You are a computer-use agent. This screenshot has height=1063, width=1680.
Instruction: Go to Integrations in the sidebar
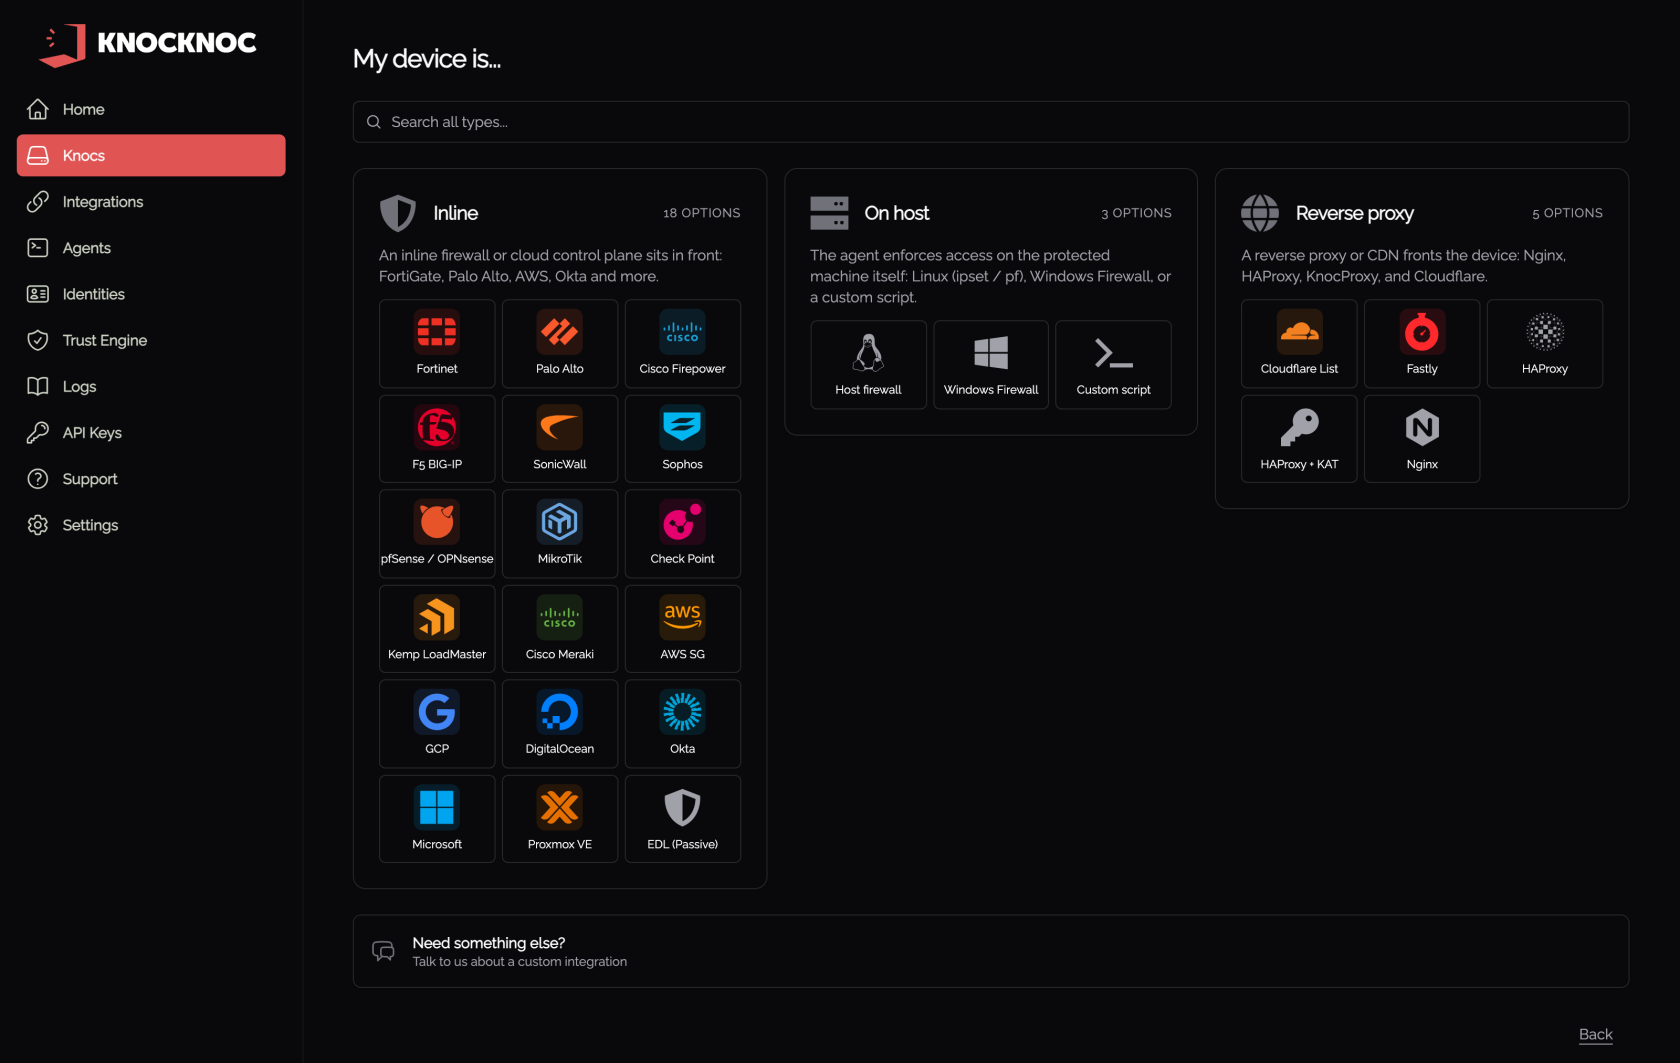click(151, 201)
